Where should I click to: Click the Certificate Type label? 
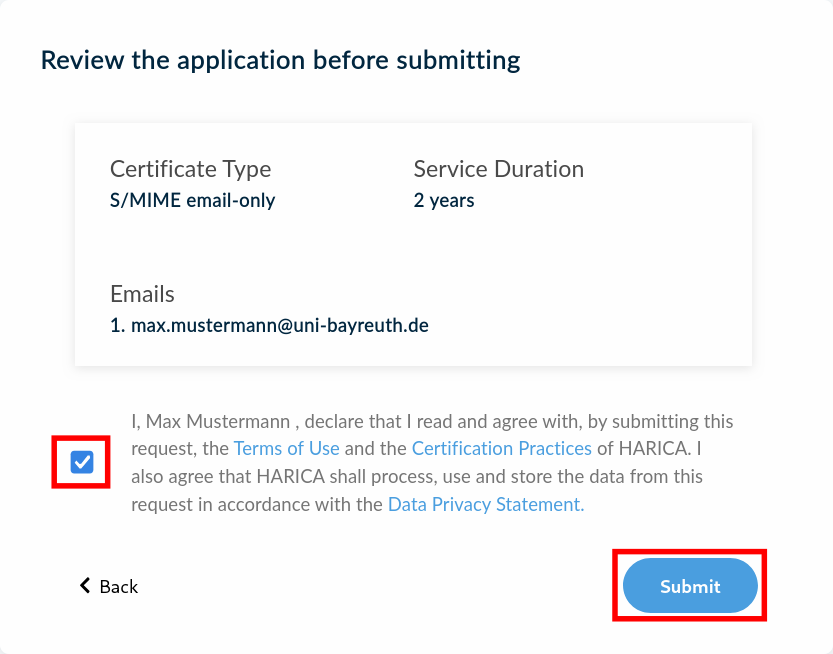tap(190, 169)
